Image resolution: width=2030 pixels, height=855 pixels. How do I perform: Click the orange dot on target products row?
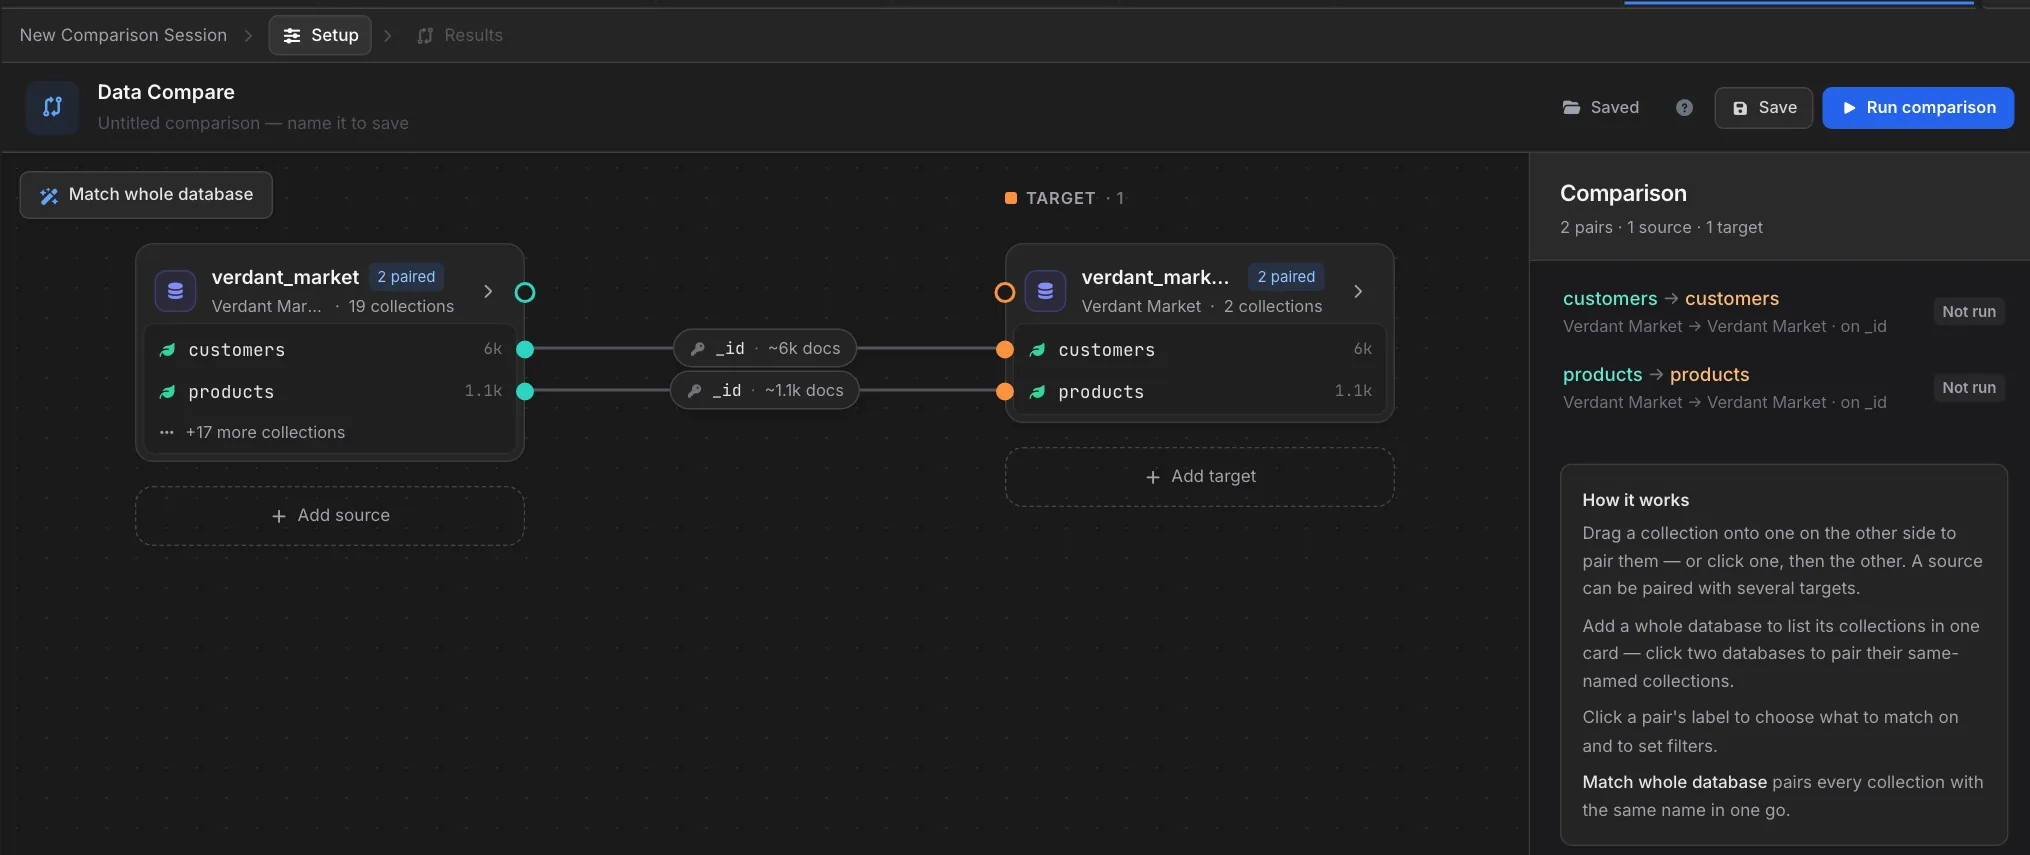pyautogui.click(x=1005, y=391)
